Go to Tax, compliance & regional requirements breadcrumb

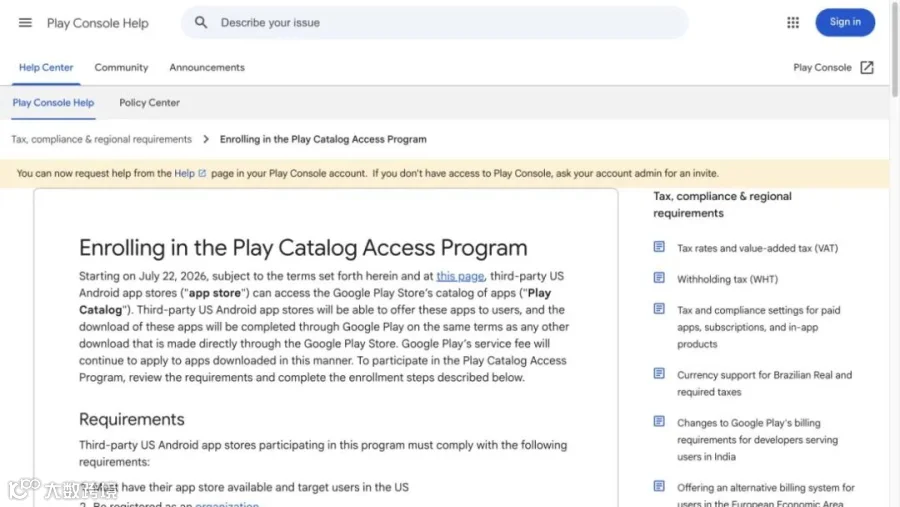click(x=102, y=139)
